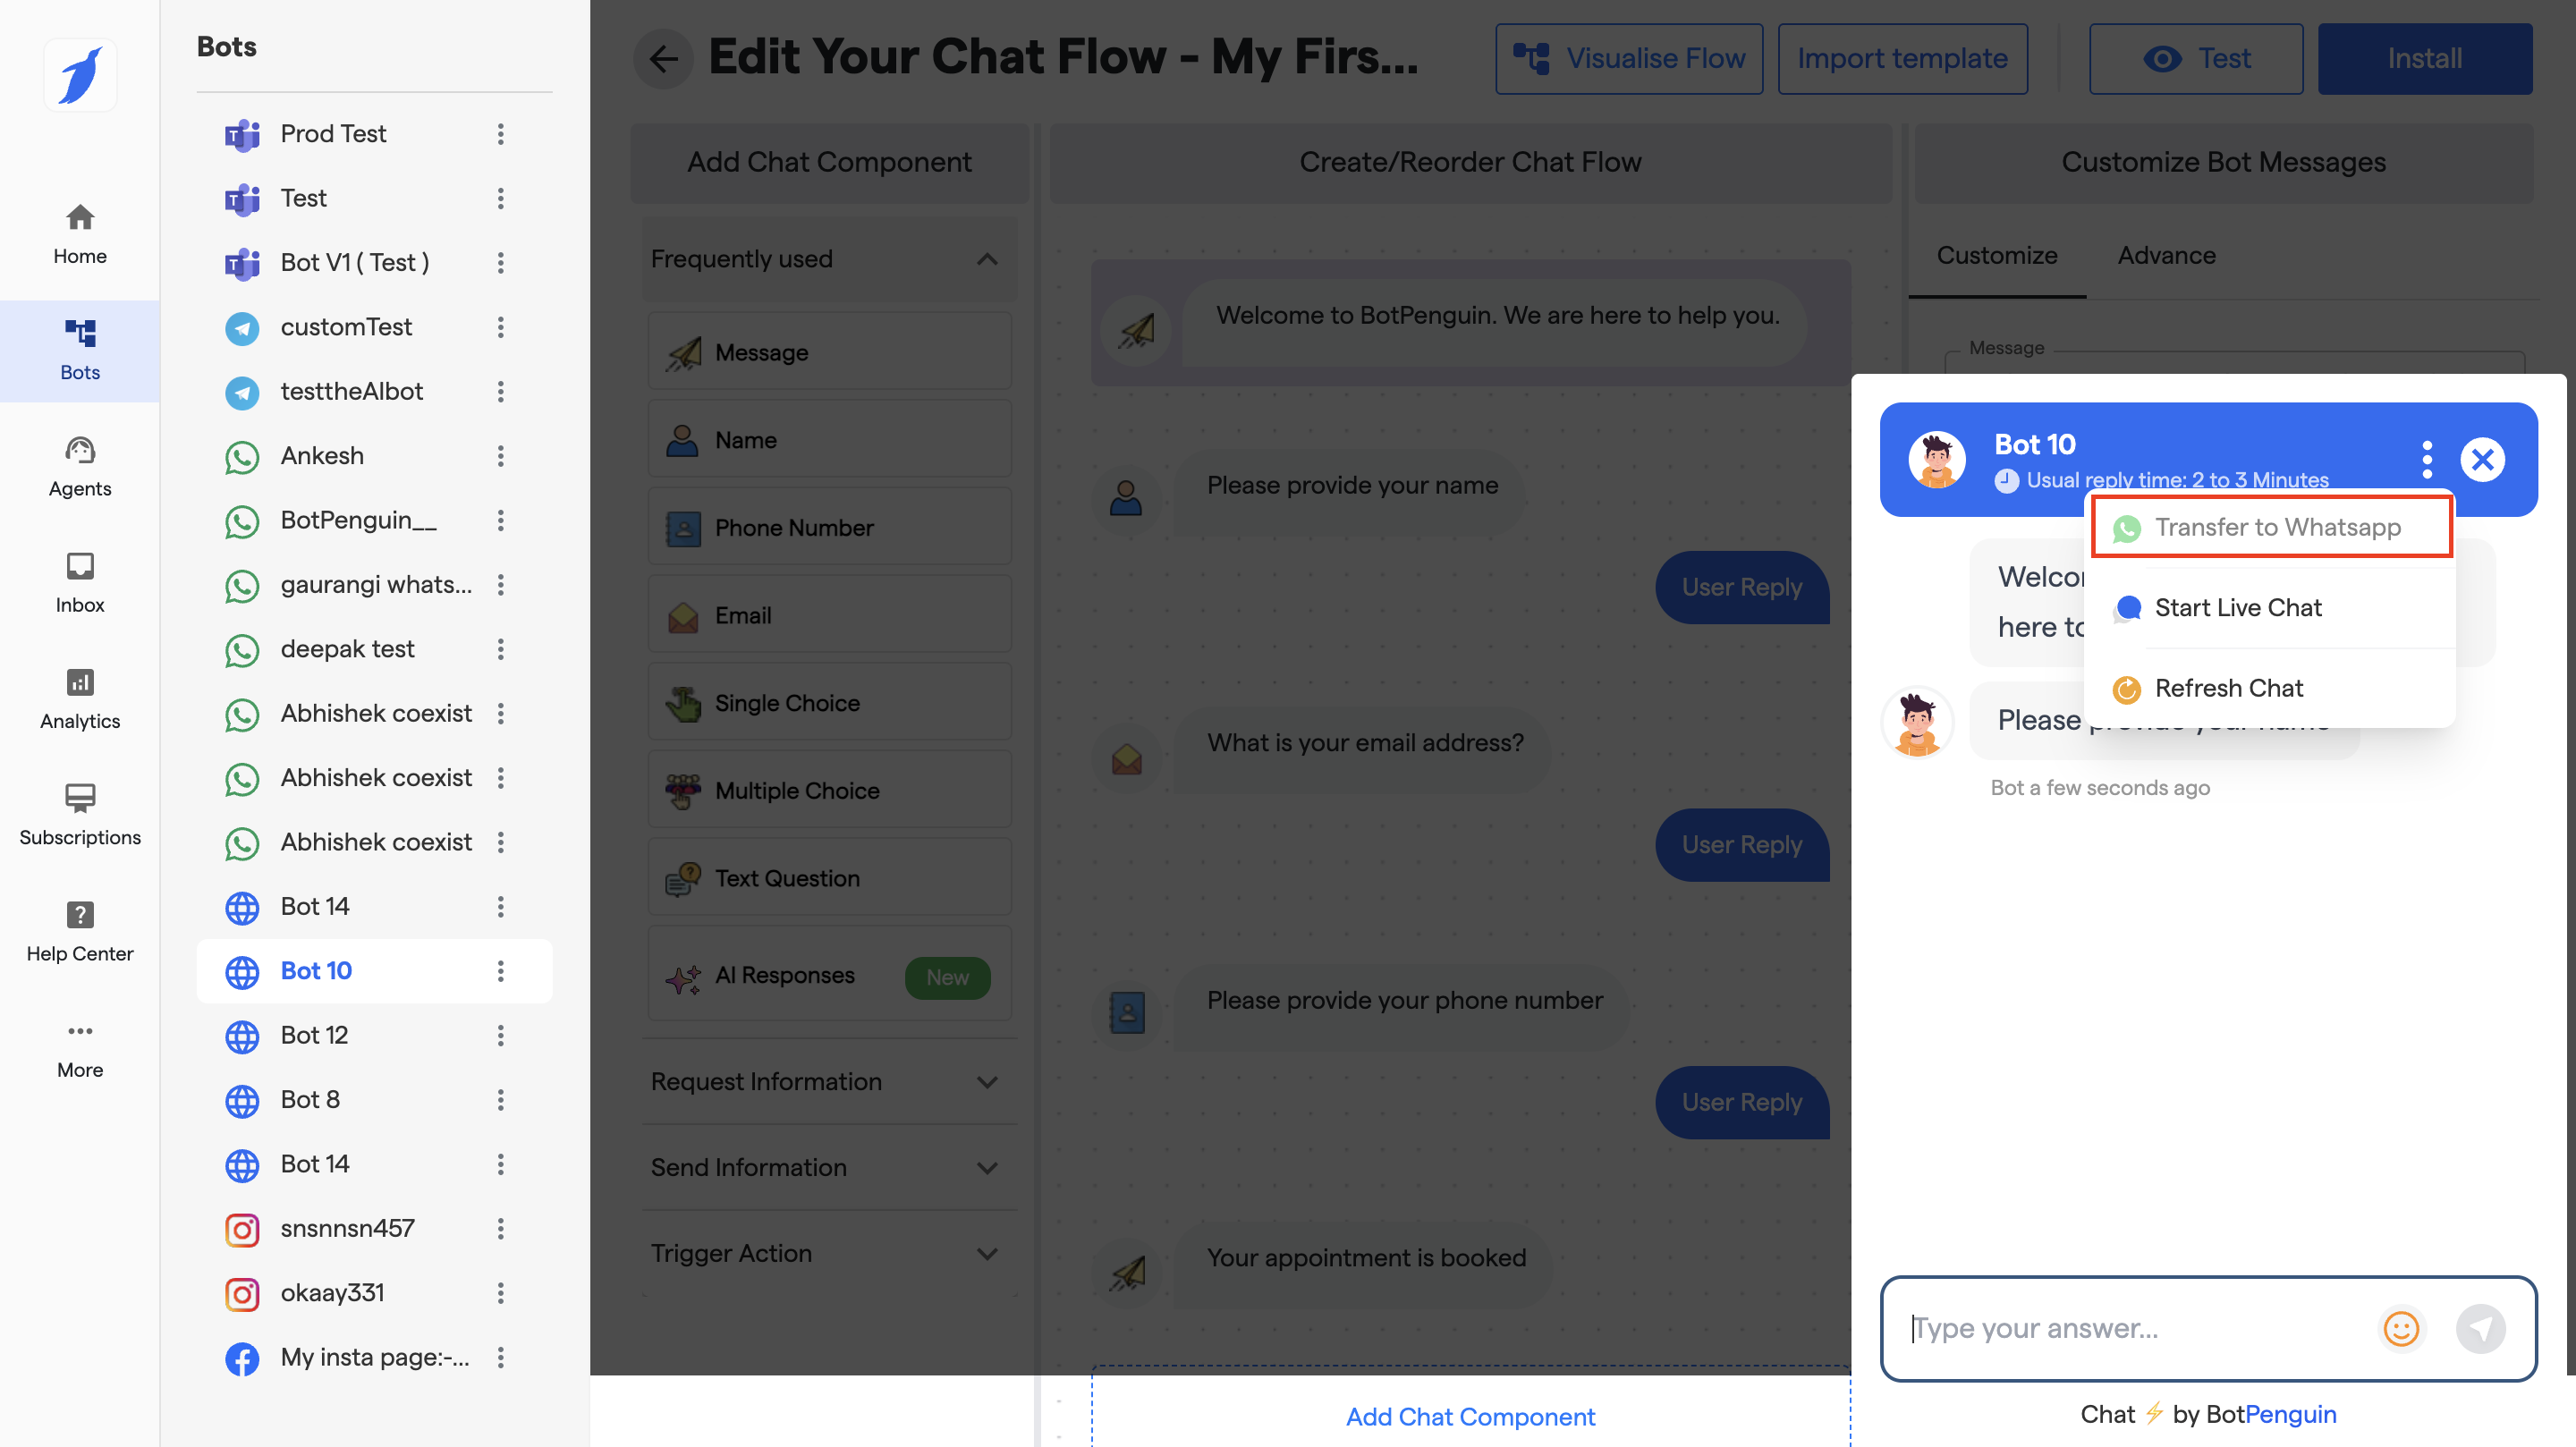Viewport: 2576px width, 1447px height.
Task: Close the Bot 10 chat widget
Action: tap(2482, 459)
